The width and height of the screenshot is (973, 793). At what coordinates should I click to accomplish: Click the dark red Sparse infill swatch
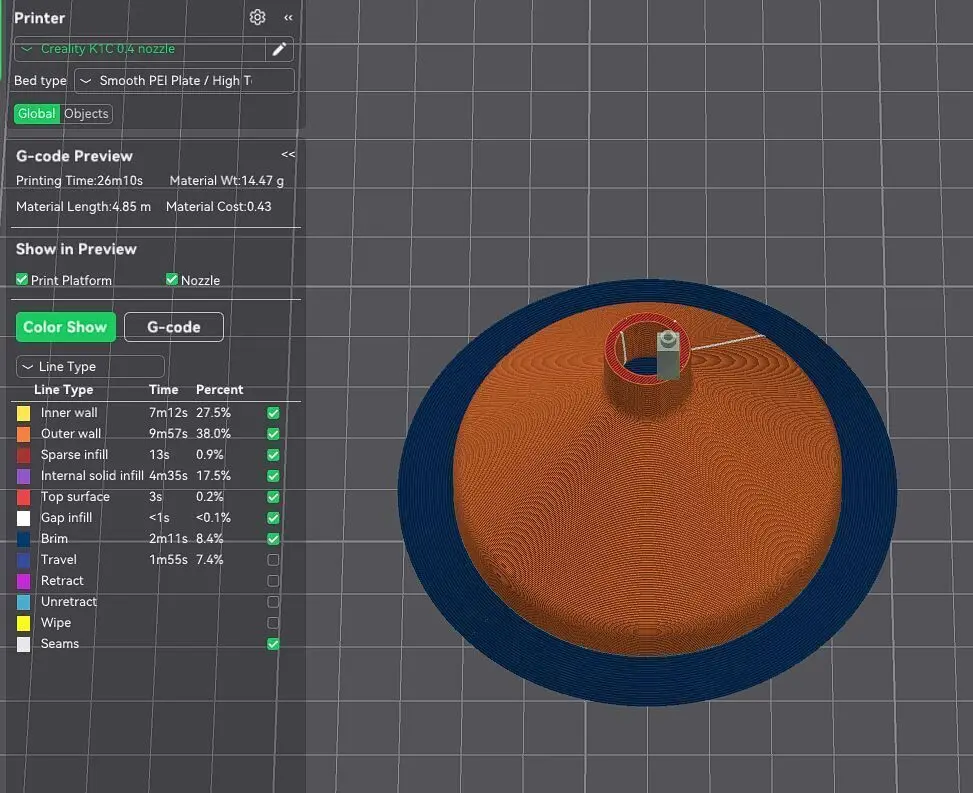[x=24, y=455]
